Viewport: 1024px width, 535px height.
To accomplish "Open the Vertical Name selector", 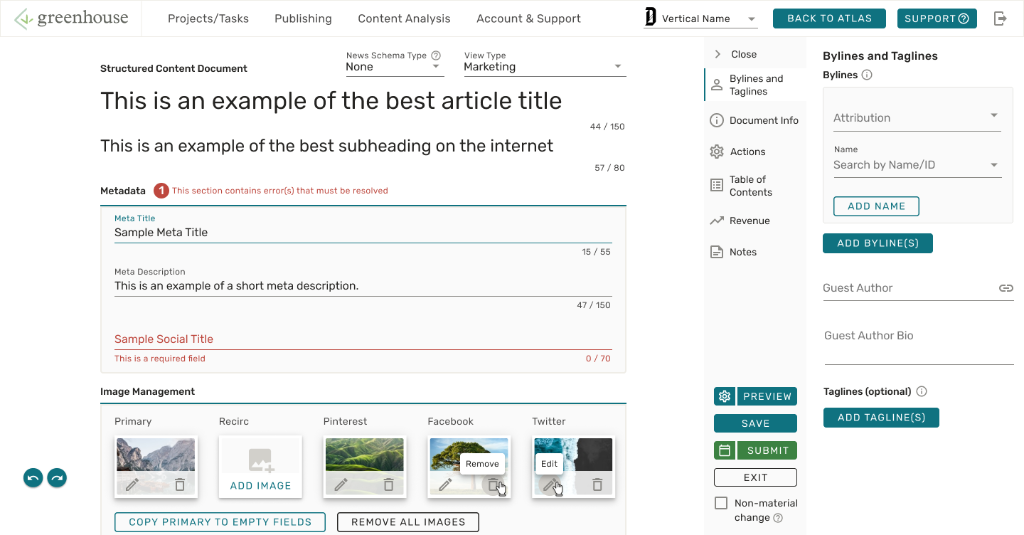I will (700, 18).
